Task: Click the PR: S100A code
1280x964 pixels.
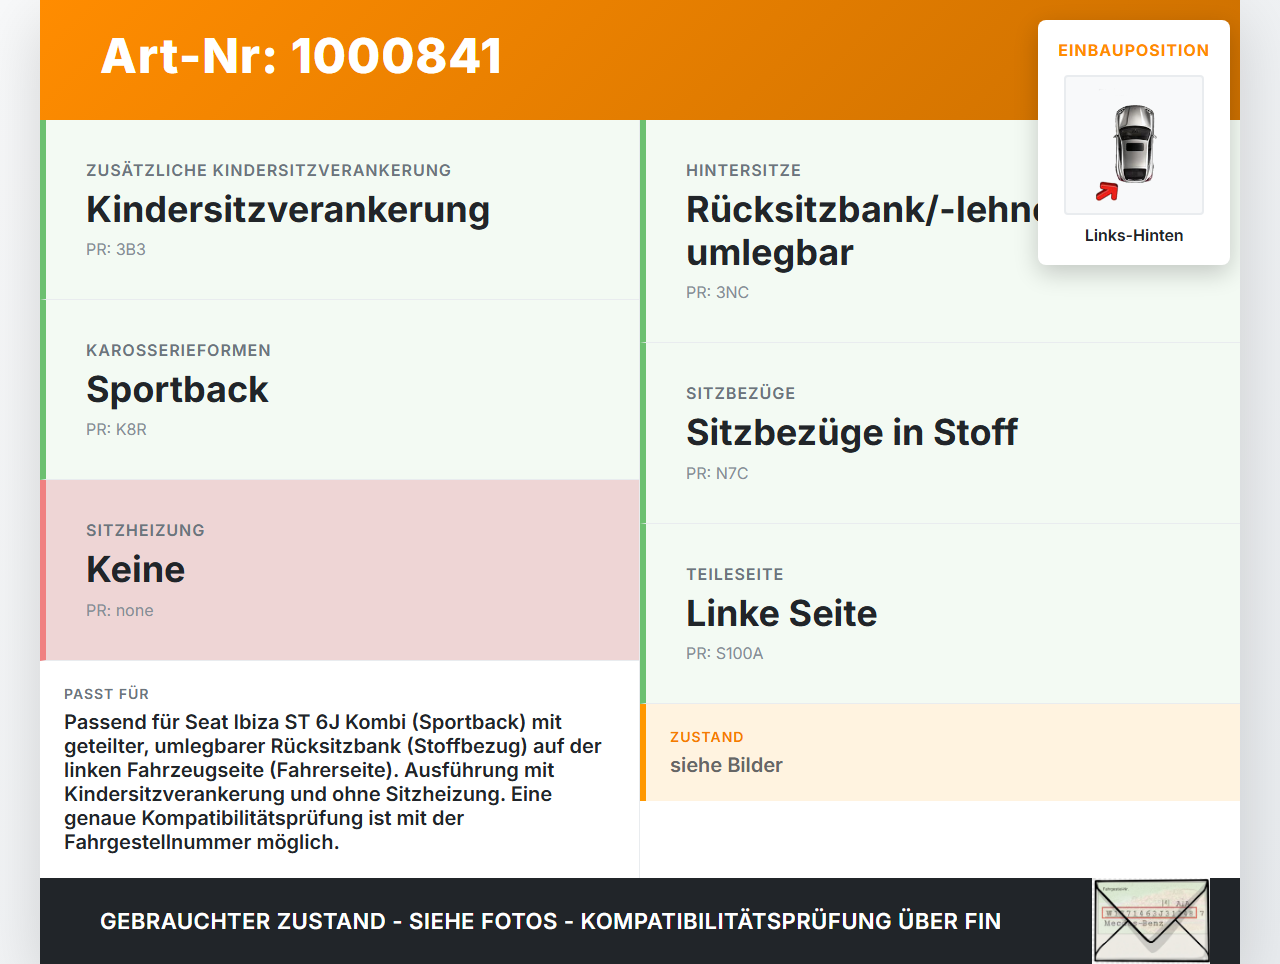Action: 725,653
